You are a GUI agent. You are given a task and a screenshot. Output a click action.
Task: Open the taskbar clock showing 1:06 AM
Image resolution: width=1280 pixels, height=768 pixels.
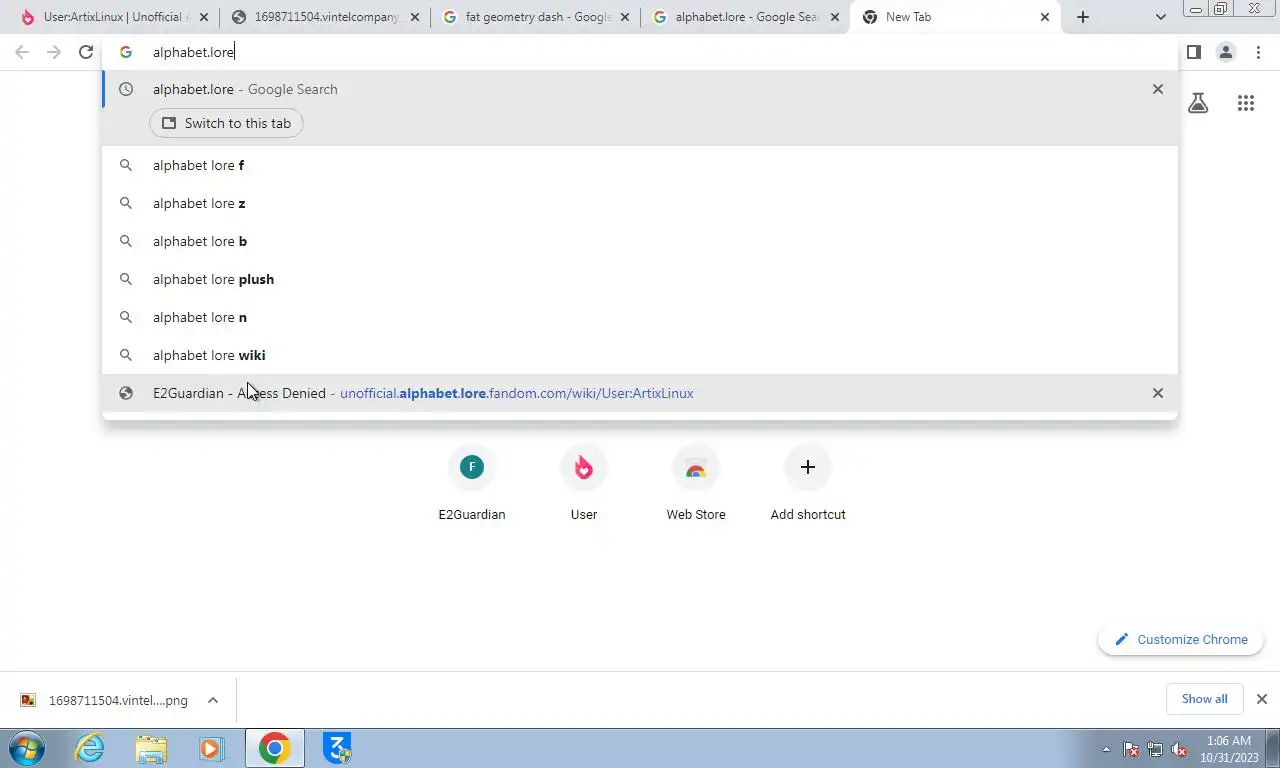[x=1227, y=749]
